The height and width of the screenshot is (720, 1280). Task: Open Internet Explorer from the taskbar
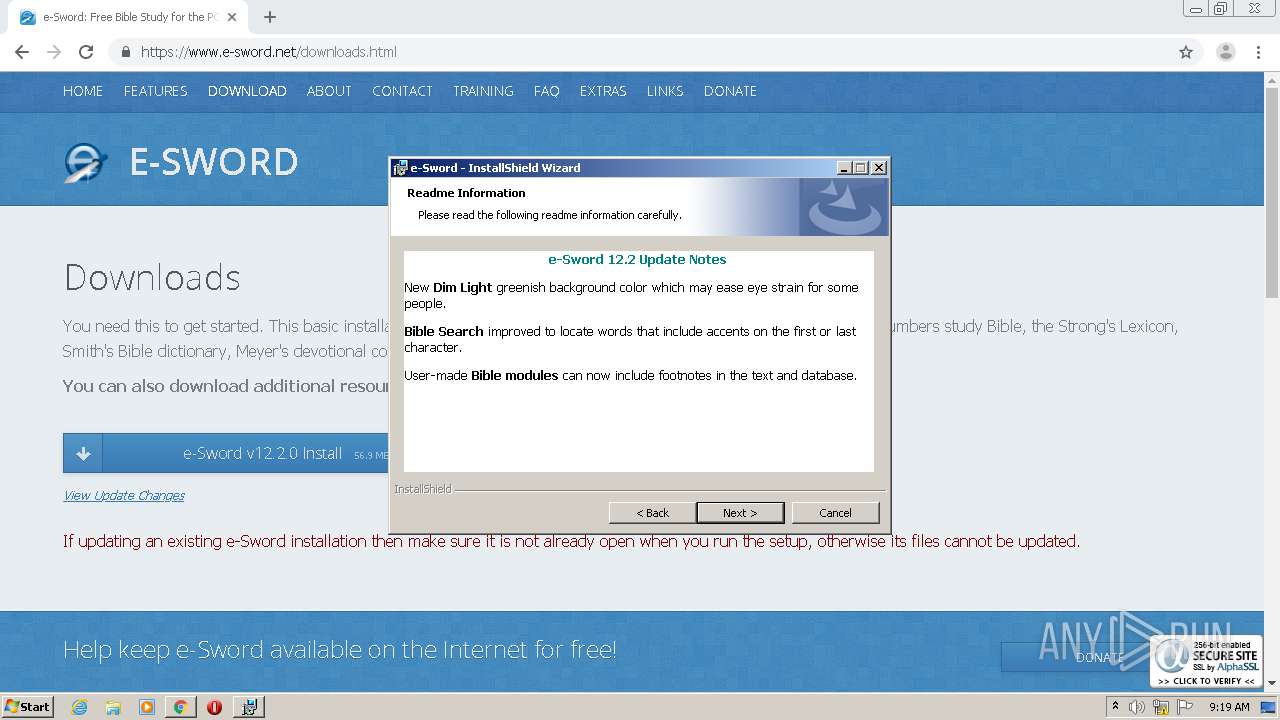coord(80,707)
